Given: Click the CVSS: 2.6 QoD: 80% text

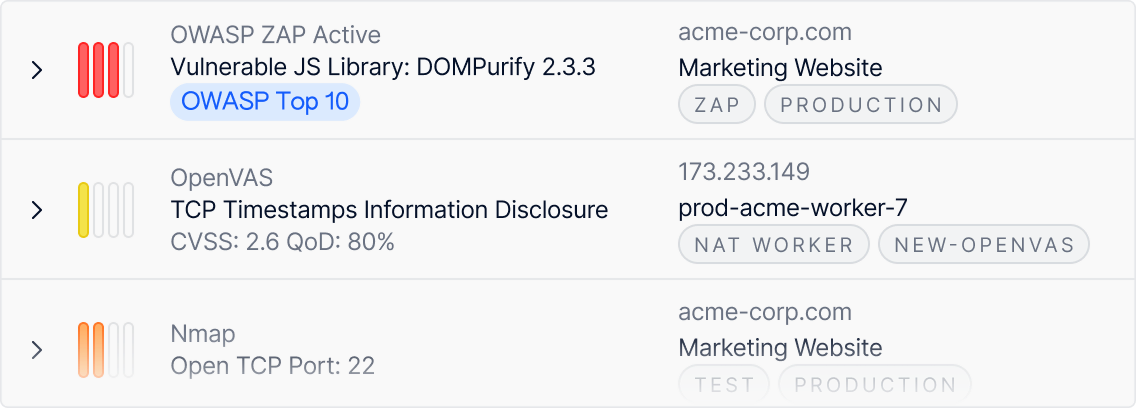Looking at the screenshot, I should click(x=283, y=242).
